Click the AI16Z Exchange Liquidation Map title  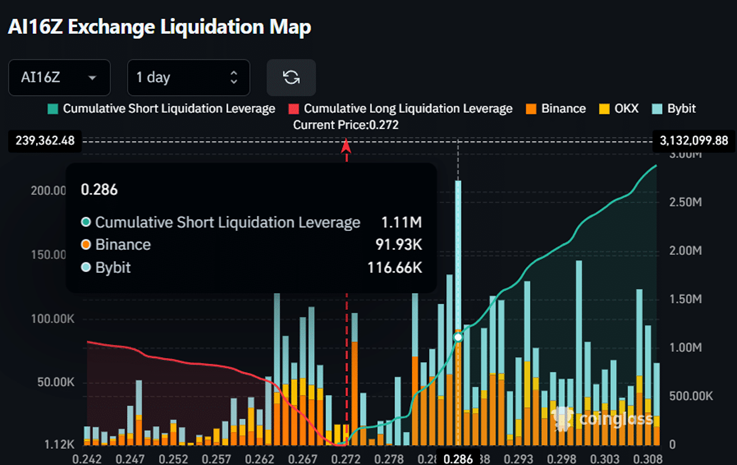pyautogui.click(x=159, y=27)
